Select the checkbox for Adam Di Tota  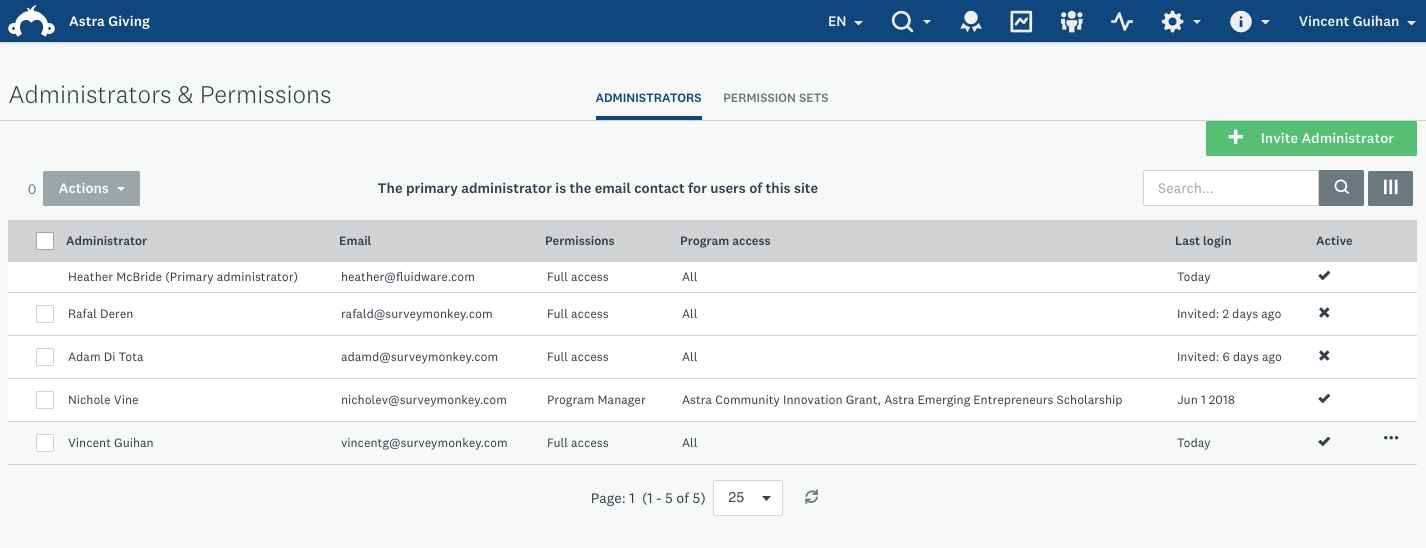[45, 357]
